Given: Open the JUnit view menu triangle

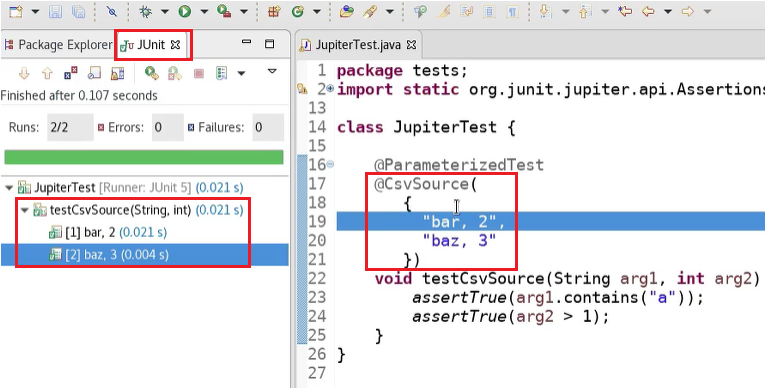Looking at the screenshot, I should pyautogui.click(x=272, y=71).
